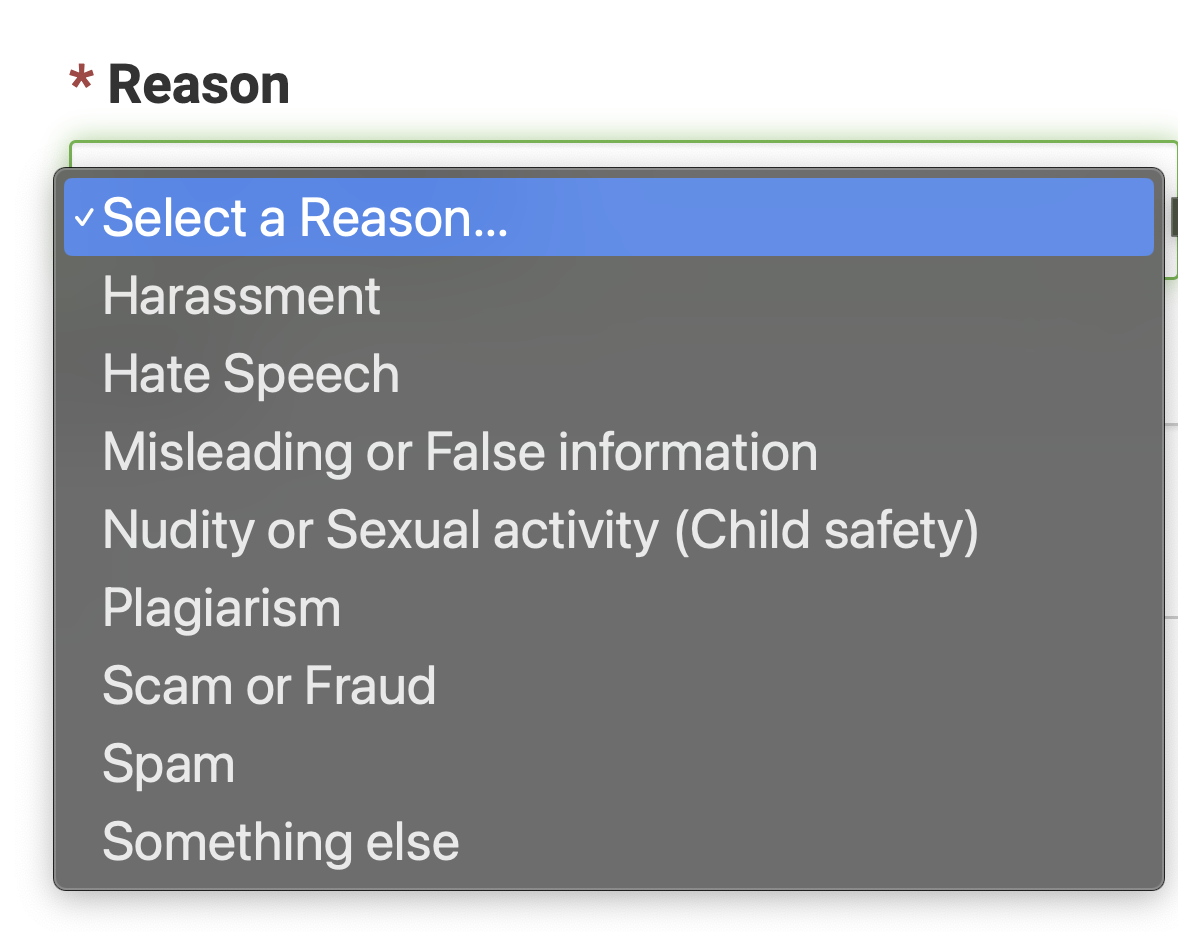The image size is (1178, 932).
Task: Click the Reason field label
Action: 197,84
